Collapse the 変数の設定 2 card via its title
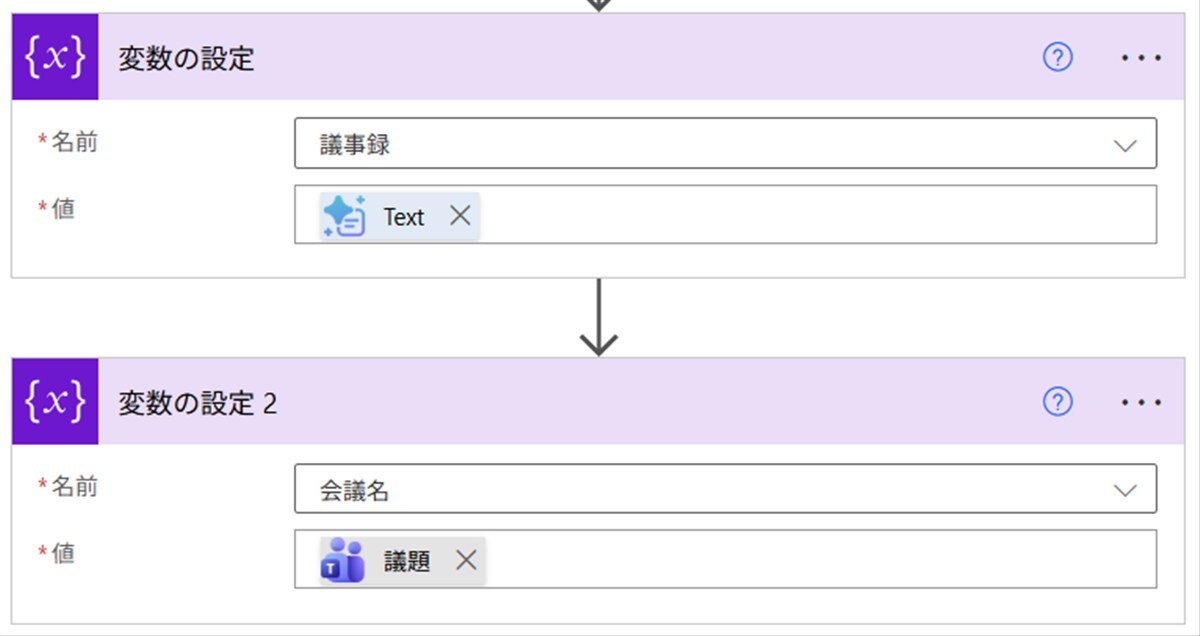Viewport: 1200px width, 636px height. (198, 403)
